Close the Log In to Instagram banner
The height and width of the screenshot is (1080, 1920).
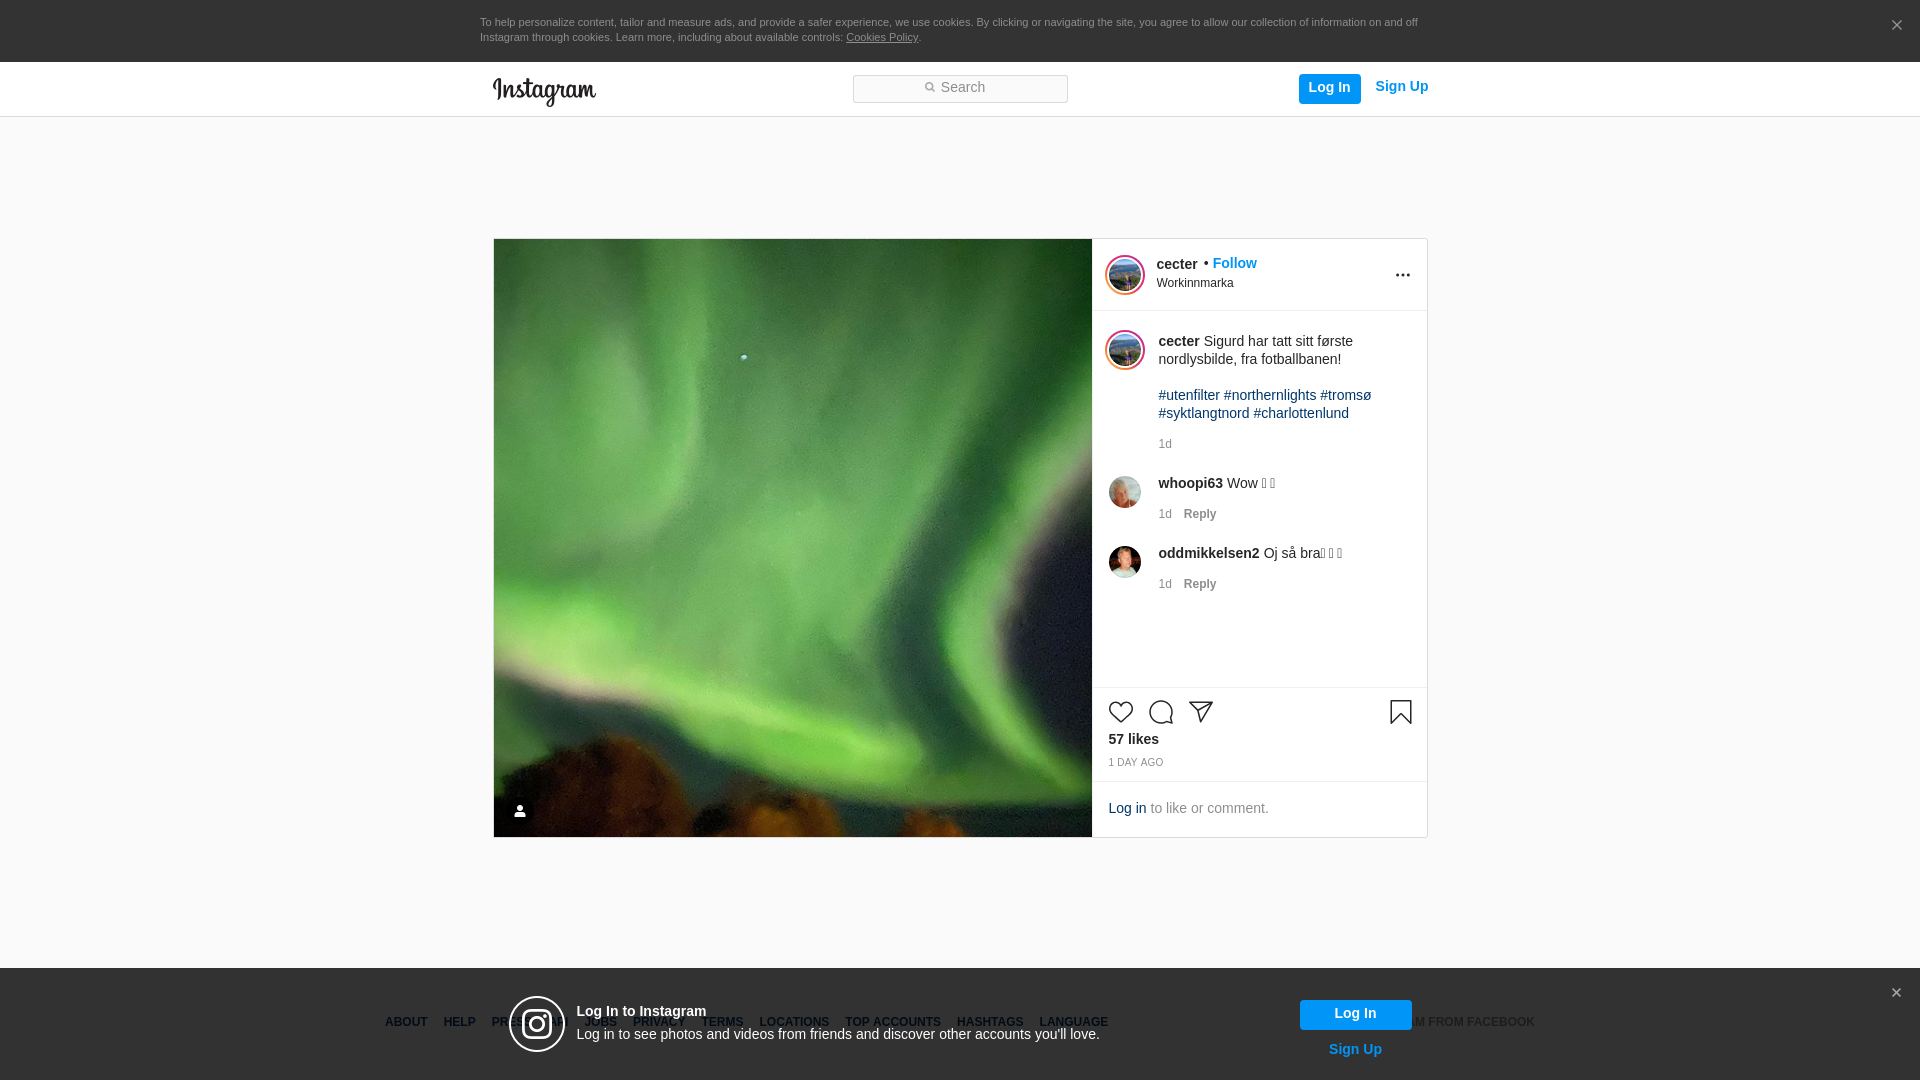pyautogui.click(x=1895, y=993)
